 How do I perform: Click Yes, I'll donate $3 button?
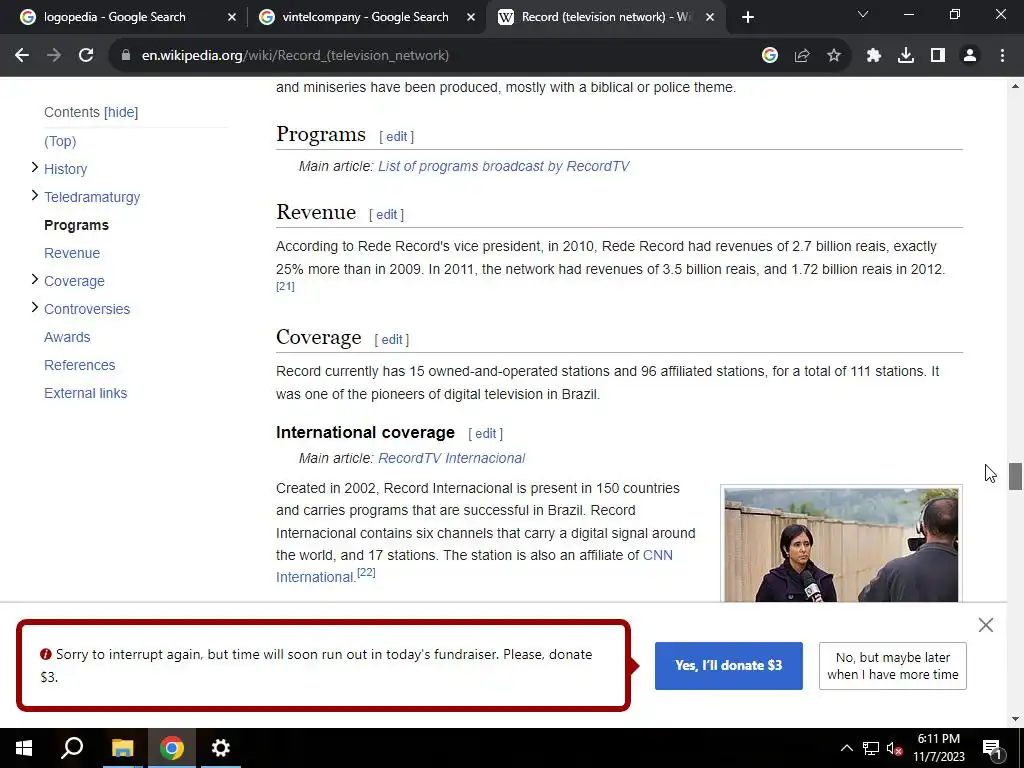(729, 665)
